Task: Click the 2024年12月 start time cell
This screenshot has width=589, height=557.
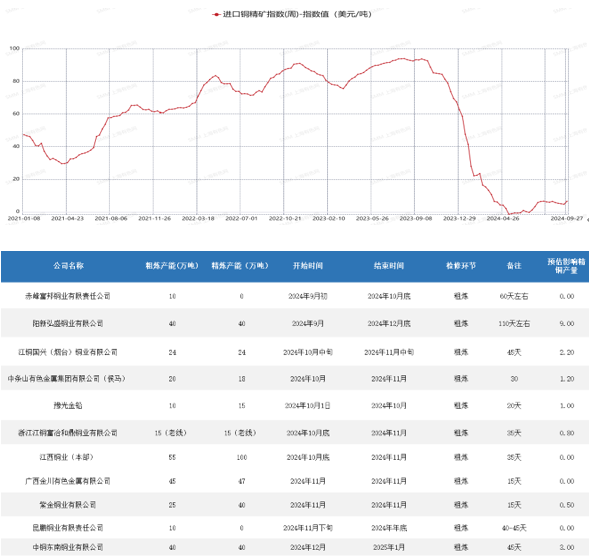Action: (x=308, y=548)
